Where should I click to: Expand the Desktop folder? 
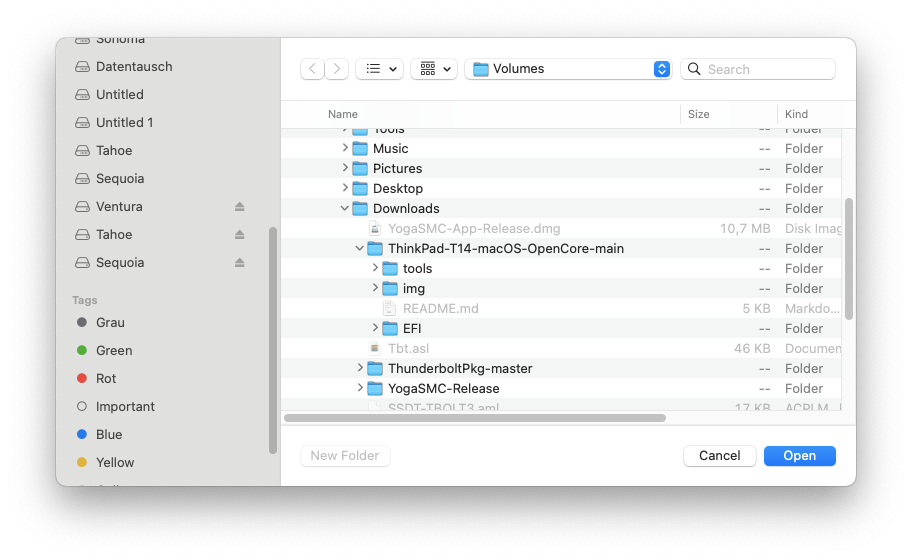(345, 188)
